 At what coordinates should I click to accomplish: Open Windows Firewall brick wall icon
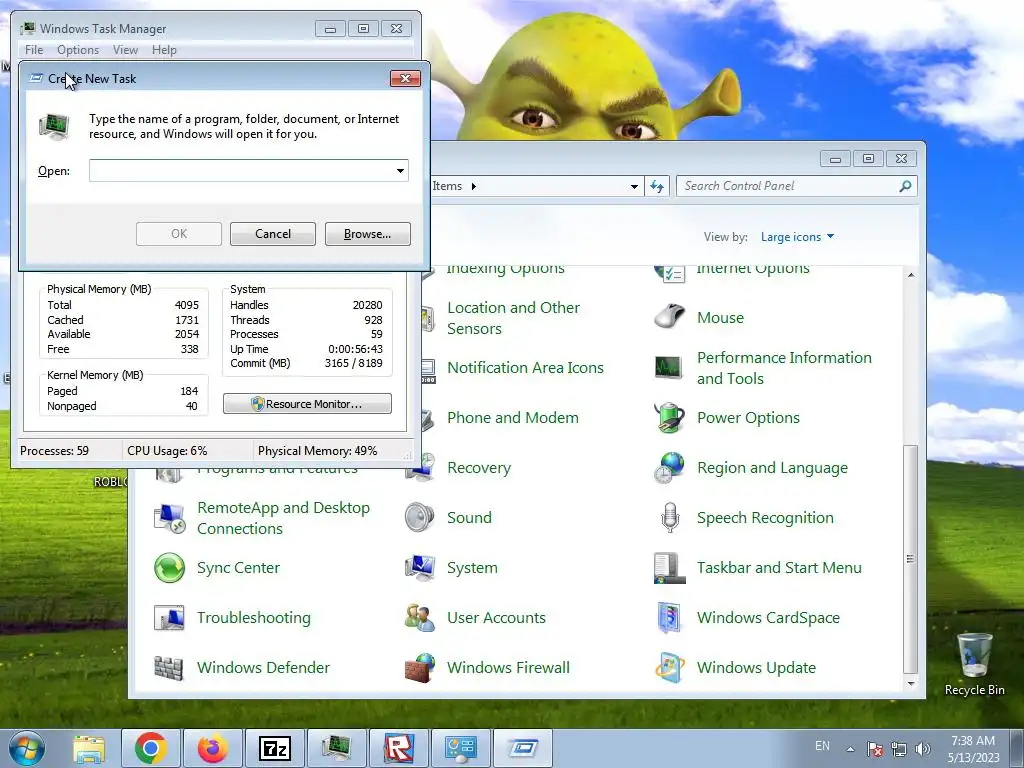pyautogui.click(x=419, y=667)
